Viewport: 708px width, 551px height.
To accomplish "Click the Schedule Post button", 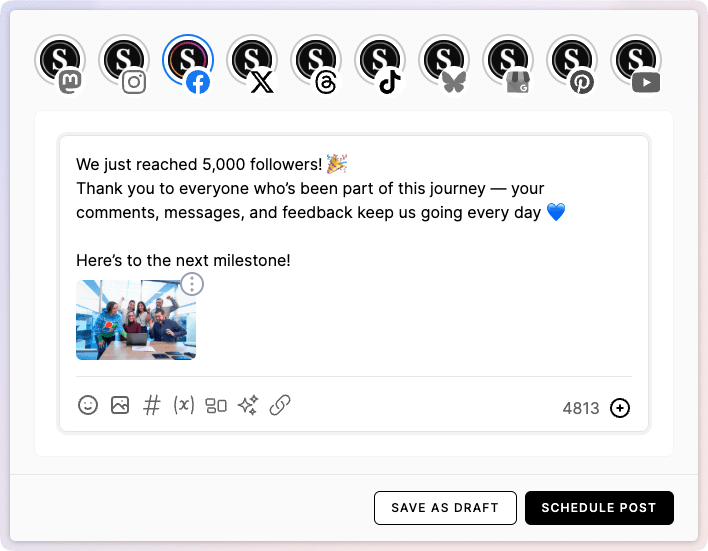I will [x=599, y=508].
